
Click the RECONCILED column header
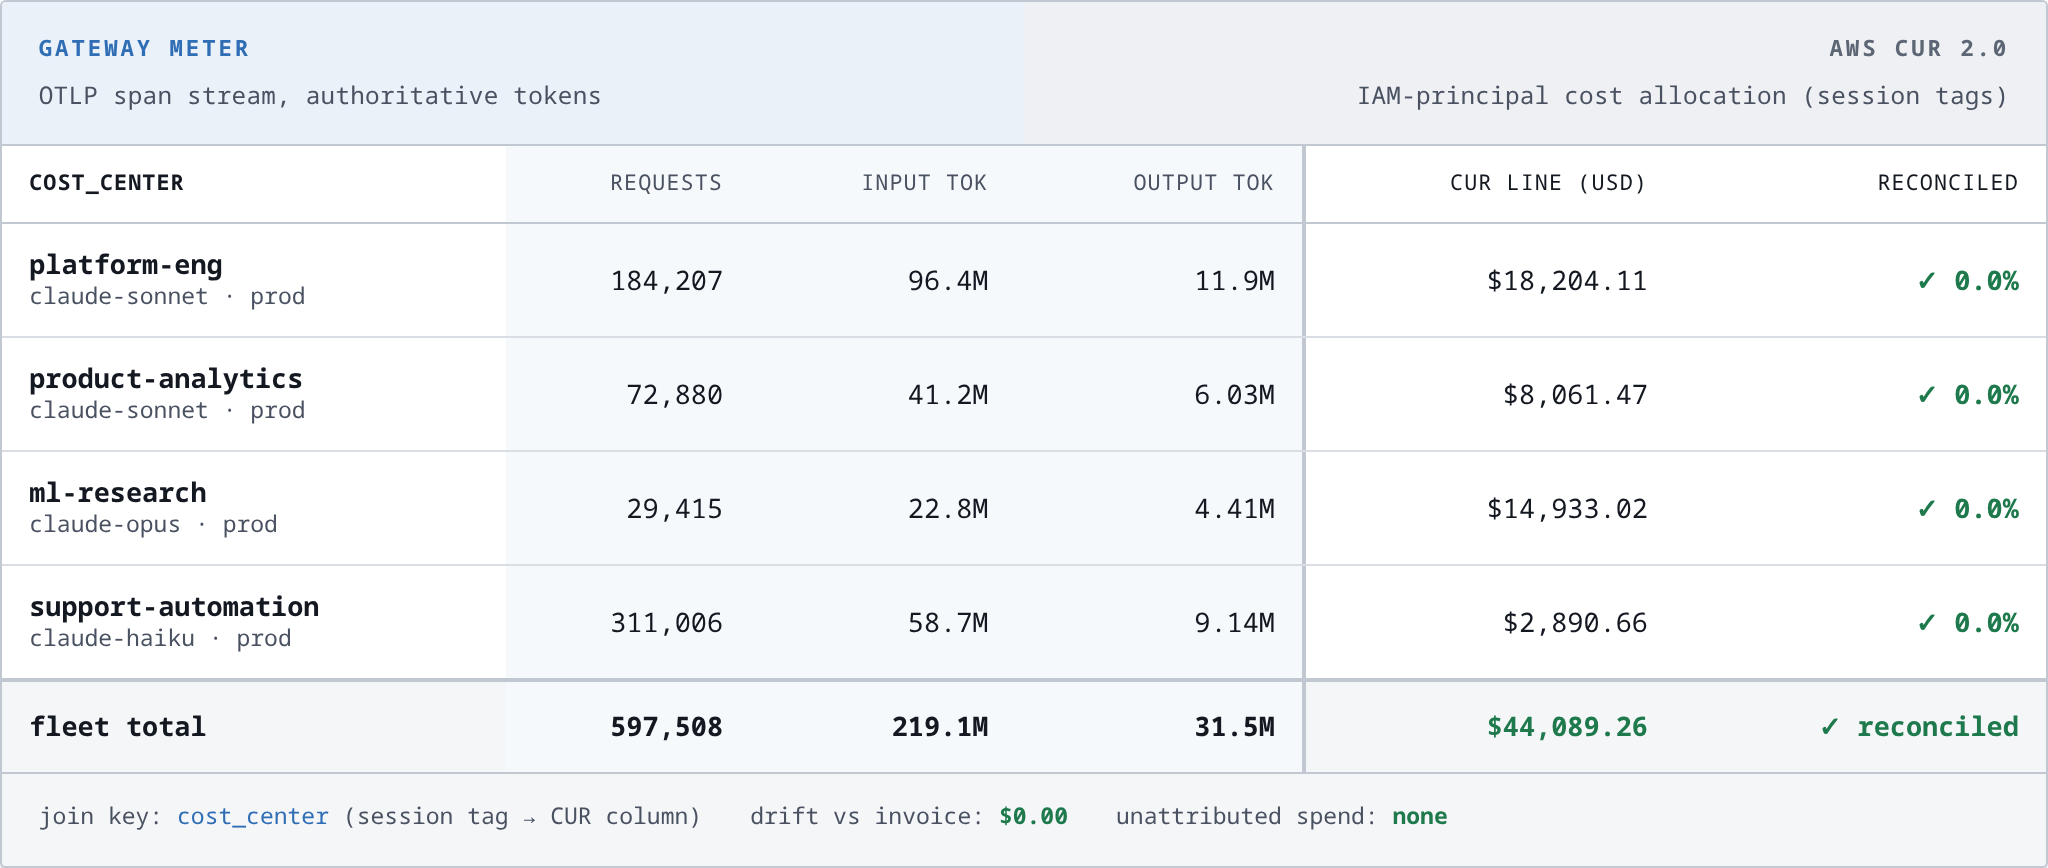[1947, 183]
